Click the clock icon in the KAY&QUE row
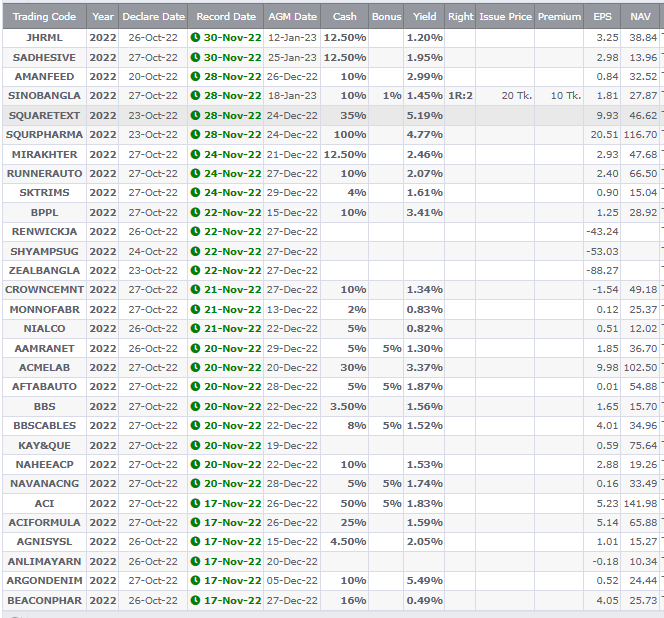Image resolution: width=664 pixels, height=618 pixels. tap(195, 445)
